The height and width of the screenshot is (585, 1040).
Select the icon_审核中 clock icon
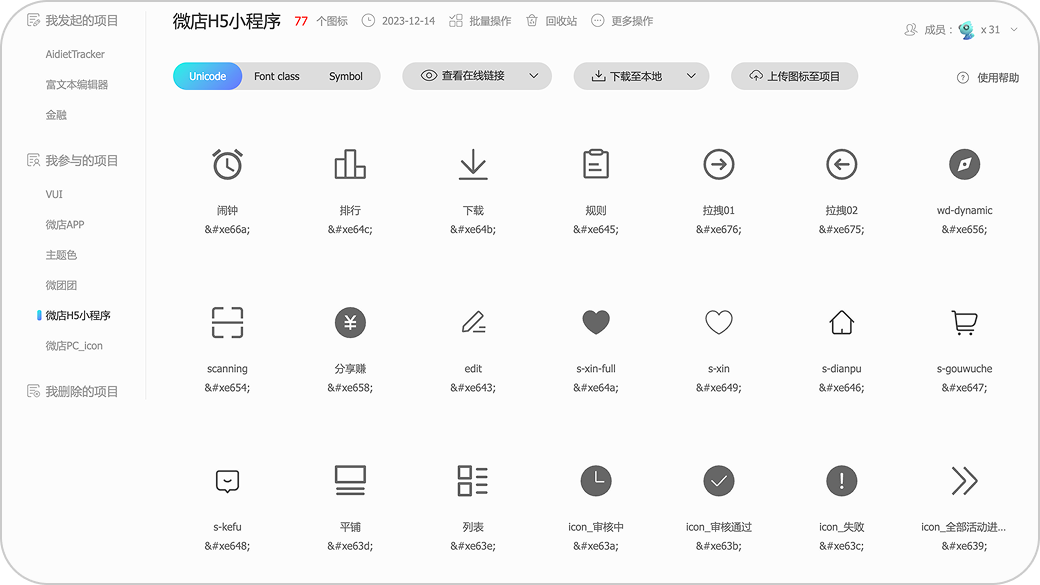pyautogui.click(x=596, y=481)
